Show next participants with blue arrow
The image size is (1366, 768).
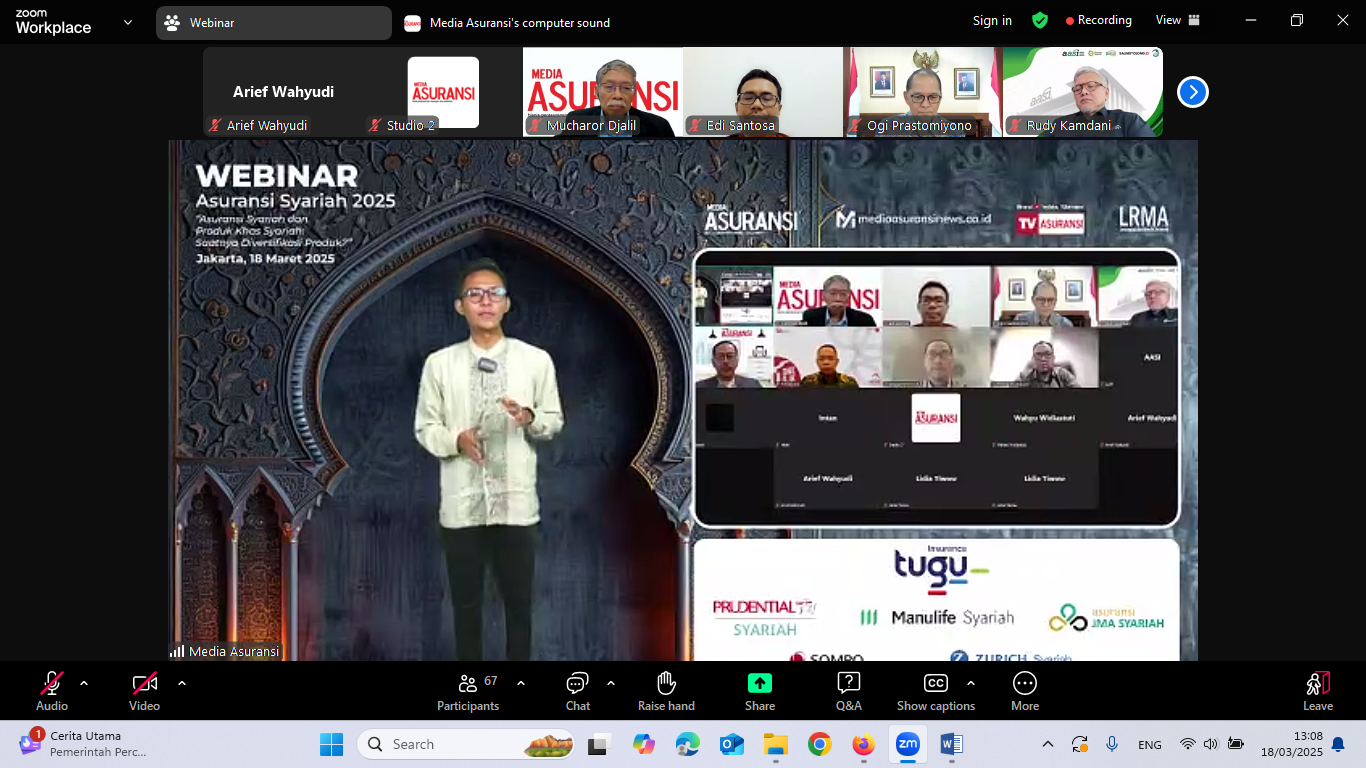(1192, 92)
